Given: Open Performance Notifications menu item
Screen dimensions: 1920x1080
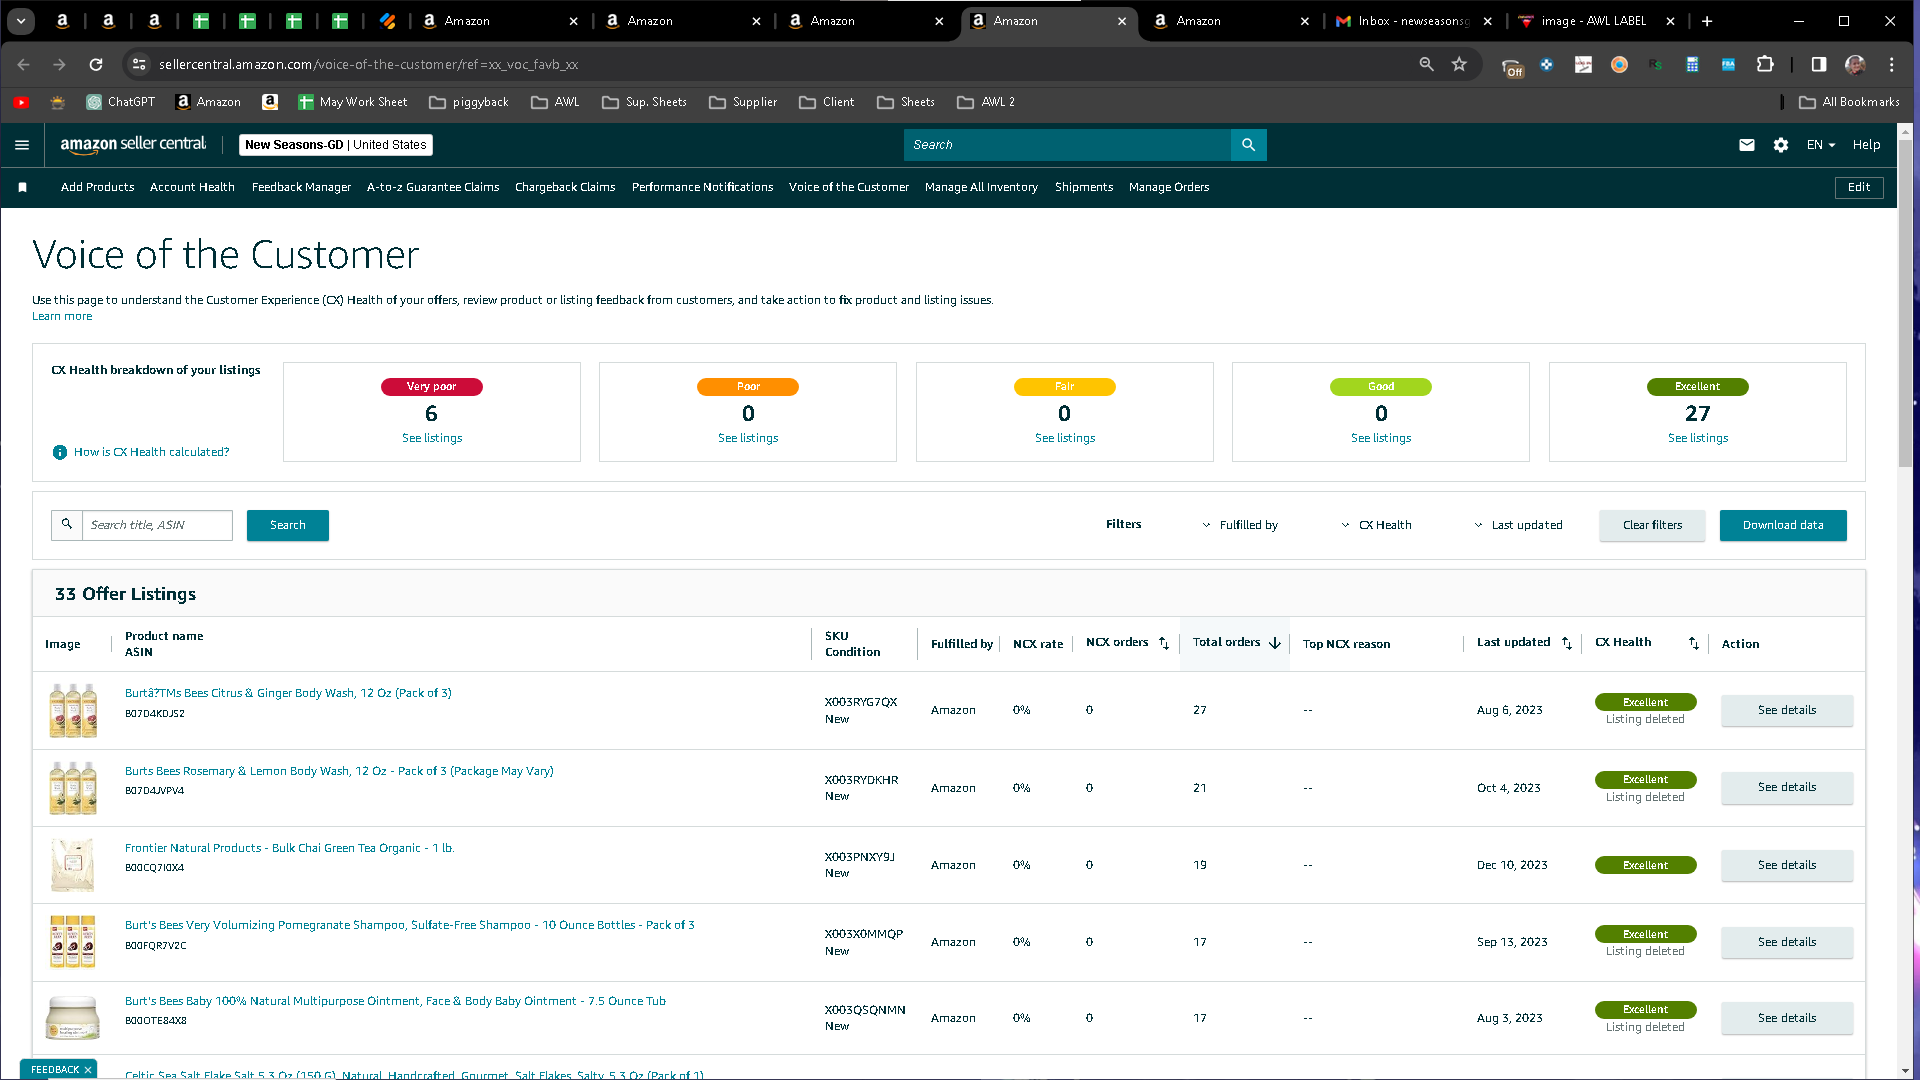Looking at the screenshot, I should pos(702,187).
